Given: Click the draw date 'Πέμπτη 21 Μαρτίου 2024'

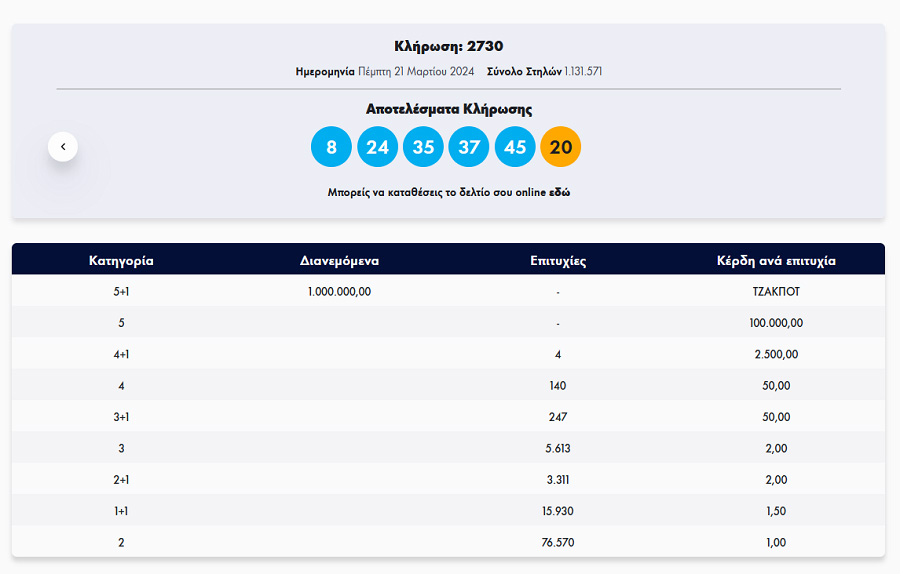Looking at the screenshot, I should (x=416, y=72).
